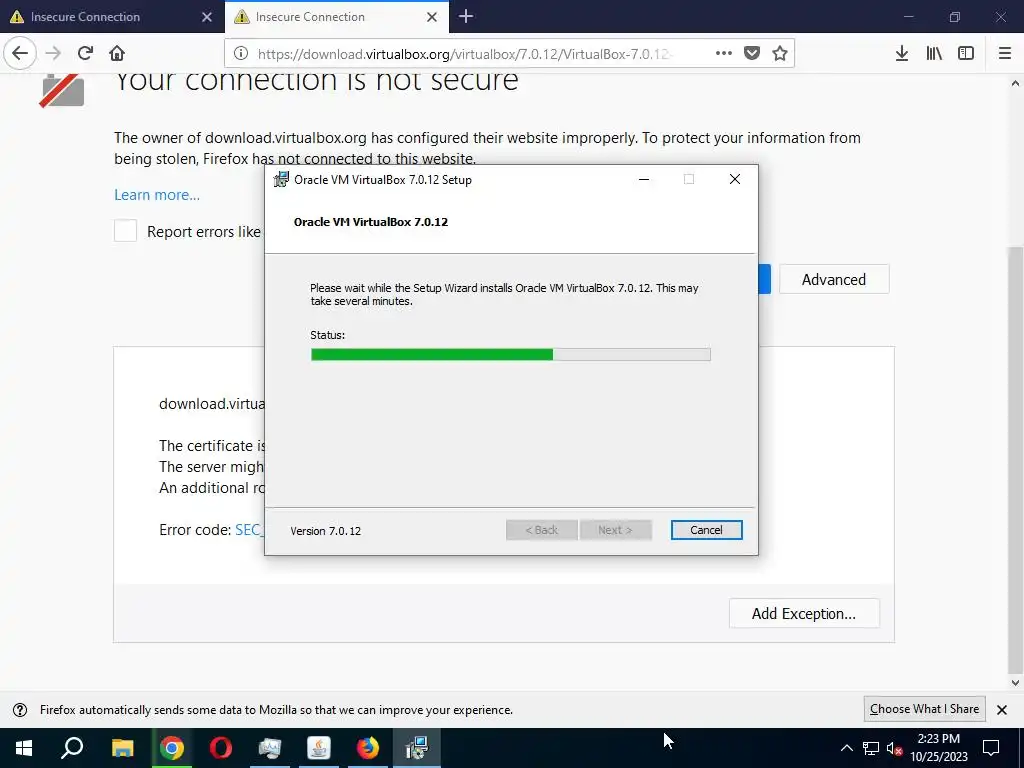Select VirtualBox installer taskbar icon
This screenshot has height=768, width=1024.
pyautogui.click(x=417, y=748)
